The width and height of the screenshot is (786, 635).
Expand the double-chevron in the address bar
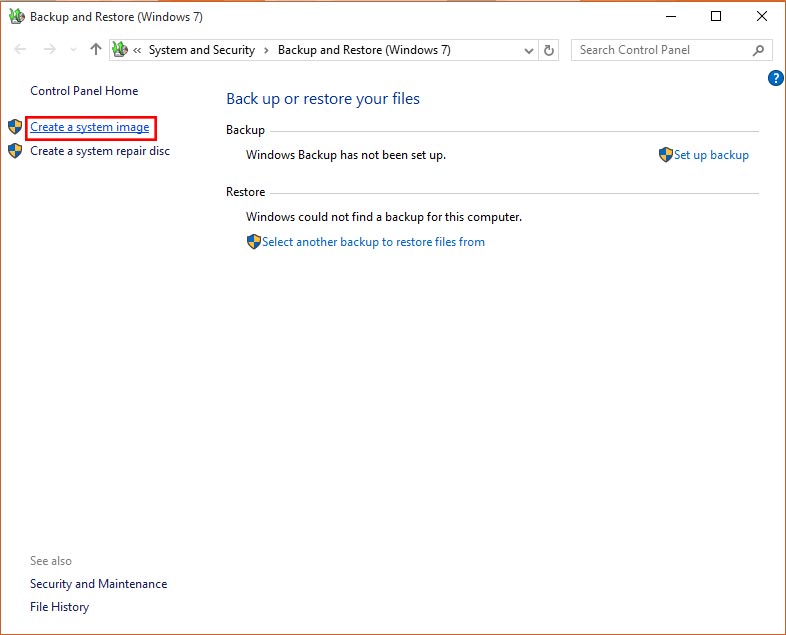coord(137,50)
